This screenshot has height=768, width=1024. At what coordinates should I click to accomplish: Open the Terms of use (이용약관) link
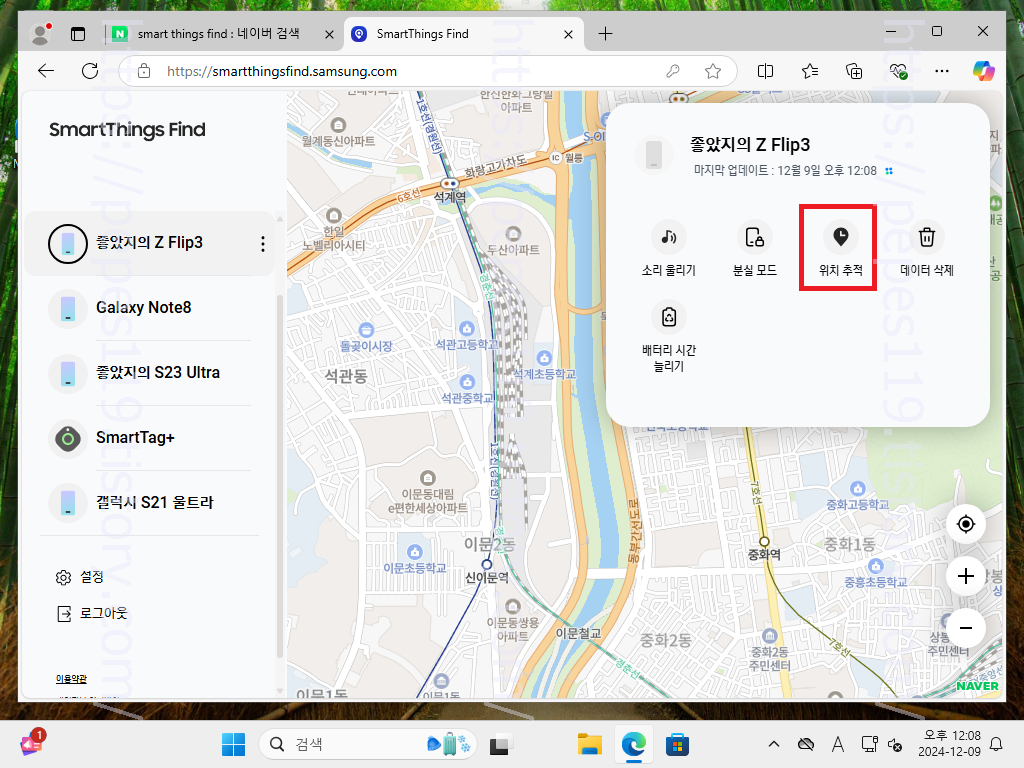pos(71,679)
